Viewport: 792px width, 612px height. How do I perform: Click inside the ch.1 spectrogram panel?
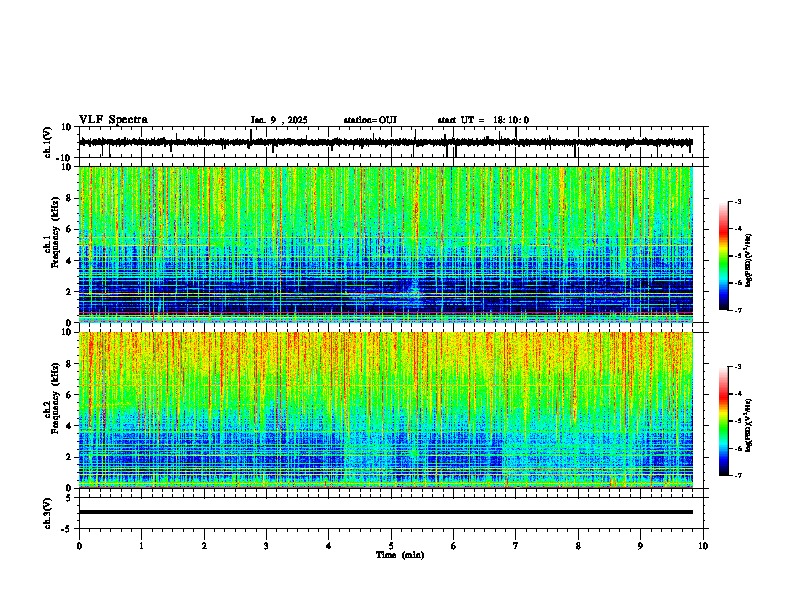click(385, 244)
